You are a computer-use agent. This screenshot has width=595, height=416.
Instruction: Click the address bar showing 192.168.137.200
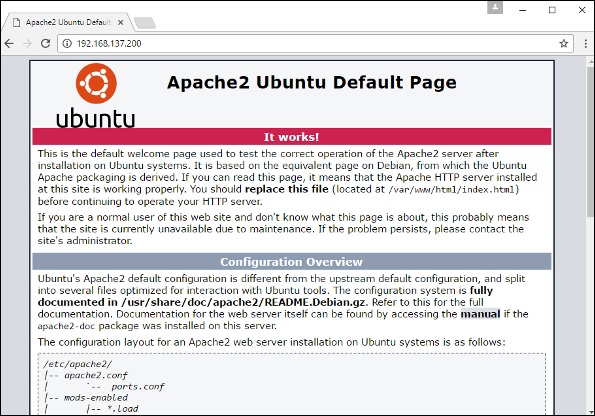pos(315,44)
